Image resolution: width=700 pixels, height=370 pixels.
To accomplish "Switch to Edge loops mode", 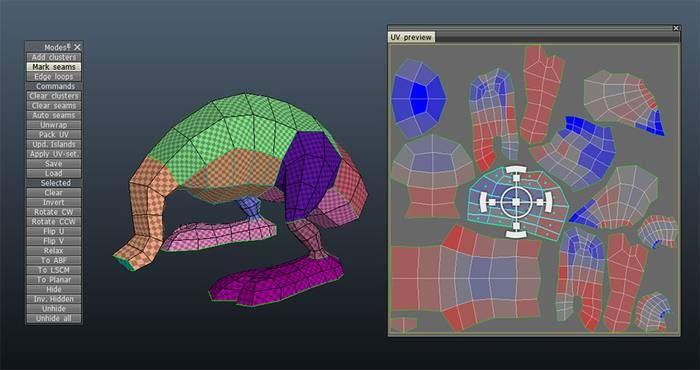I will coord(54,77).
